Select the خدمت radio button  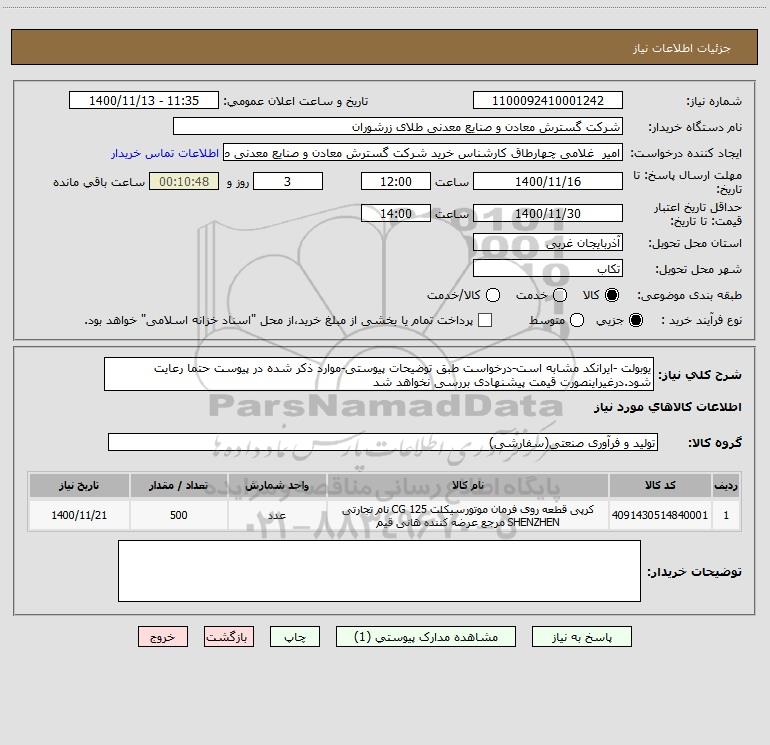[560, 295]
